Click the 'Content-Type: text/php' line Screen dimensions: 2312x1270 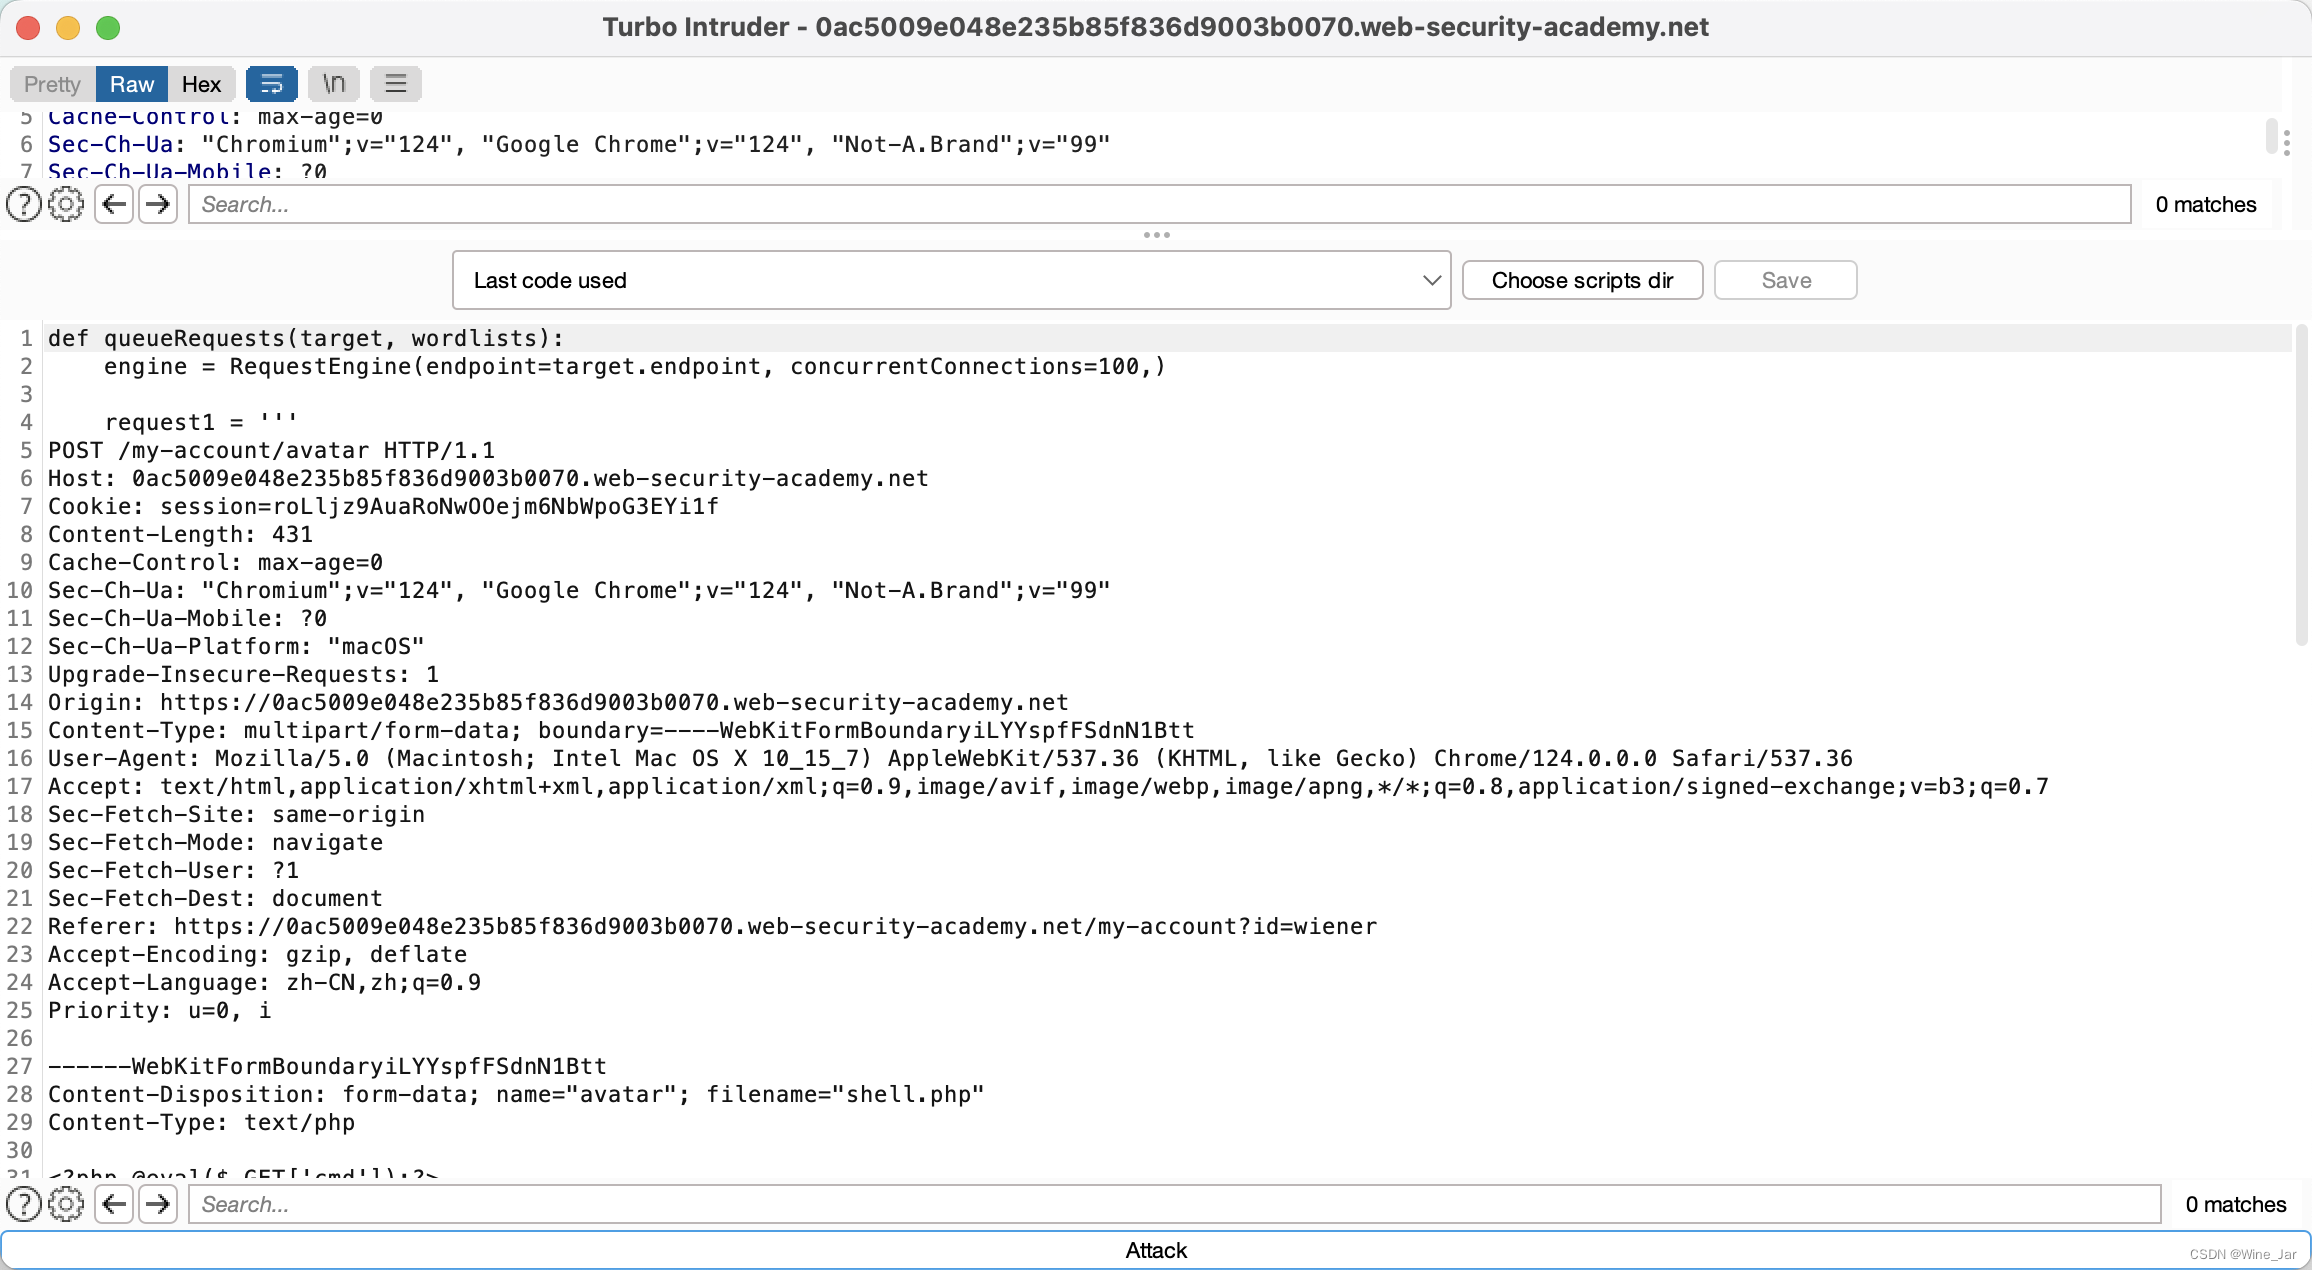(201, 1122)
